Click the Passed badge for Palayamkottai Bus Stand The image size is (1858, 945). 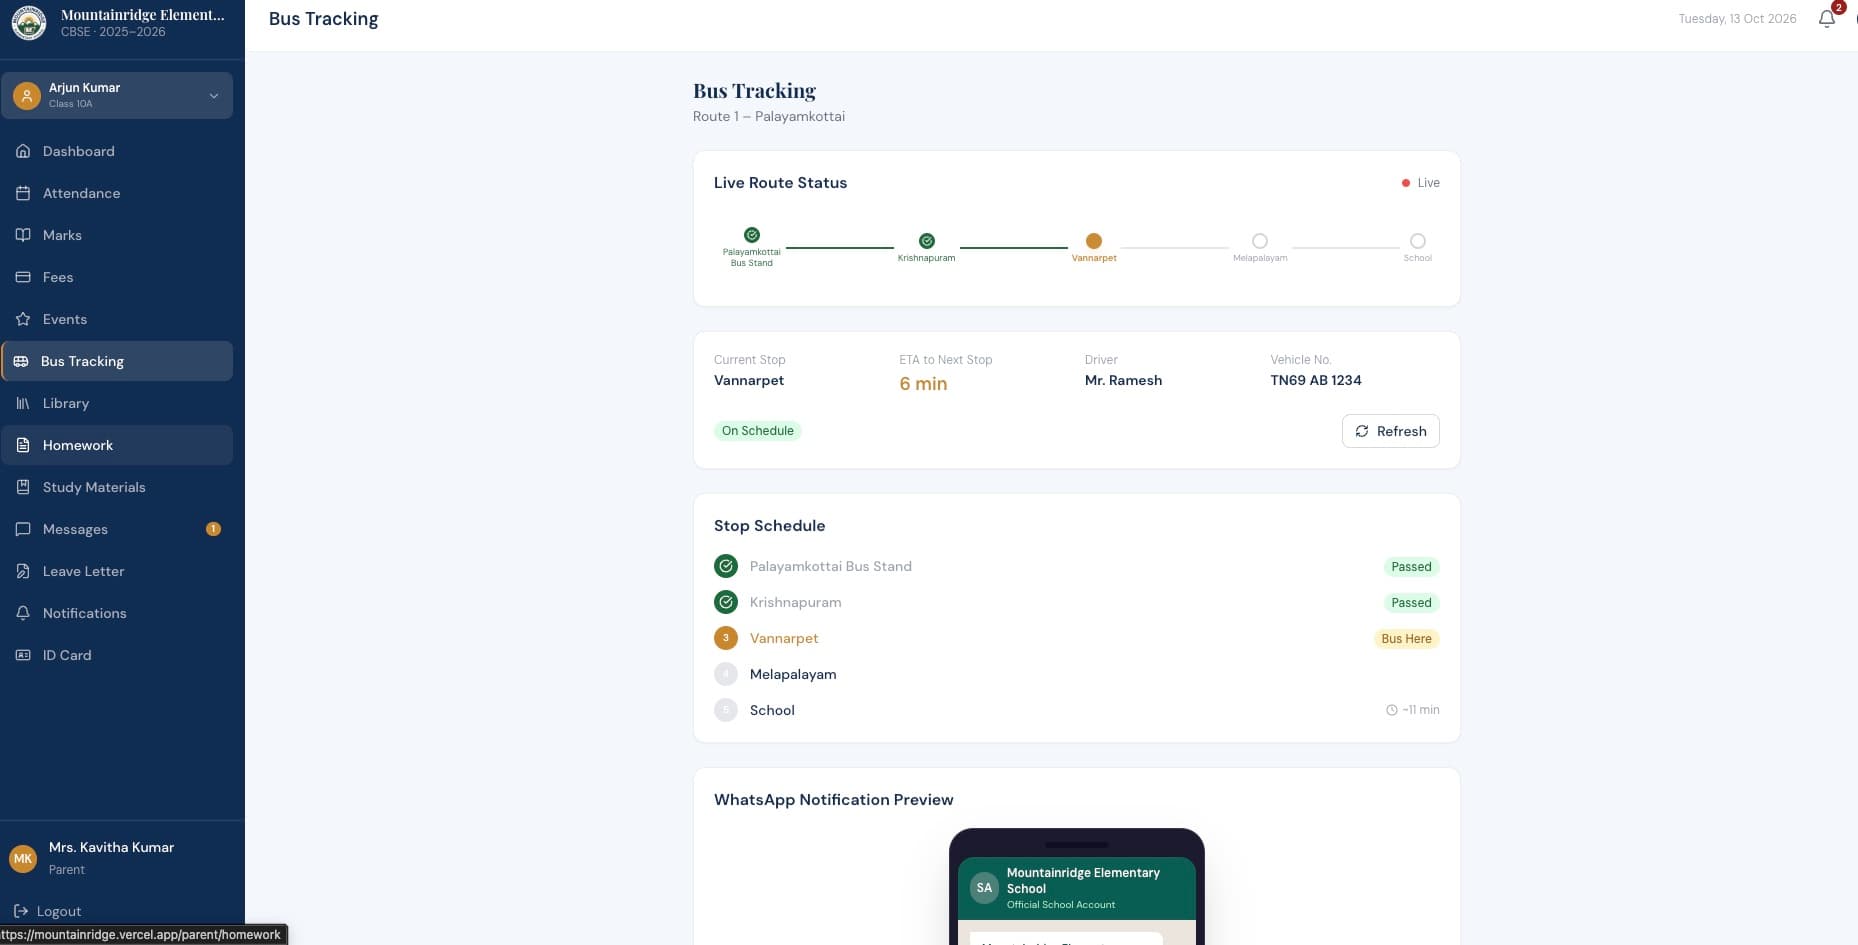coord(1411,567)
